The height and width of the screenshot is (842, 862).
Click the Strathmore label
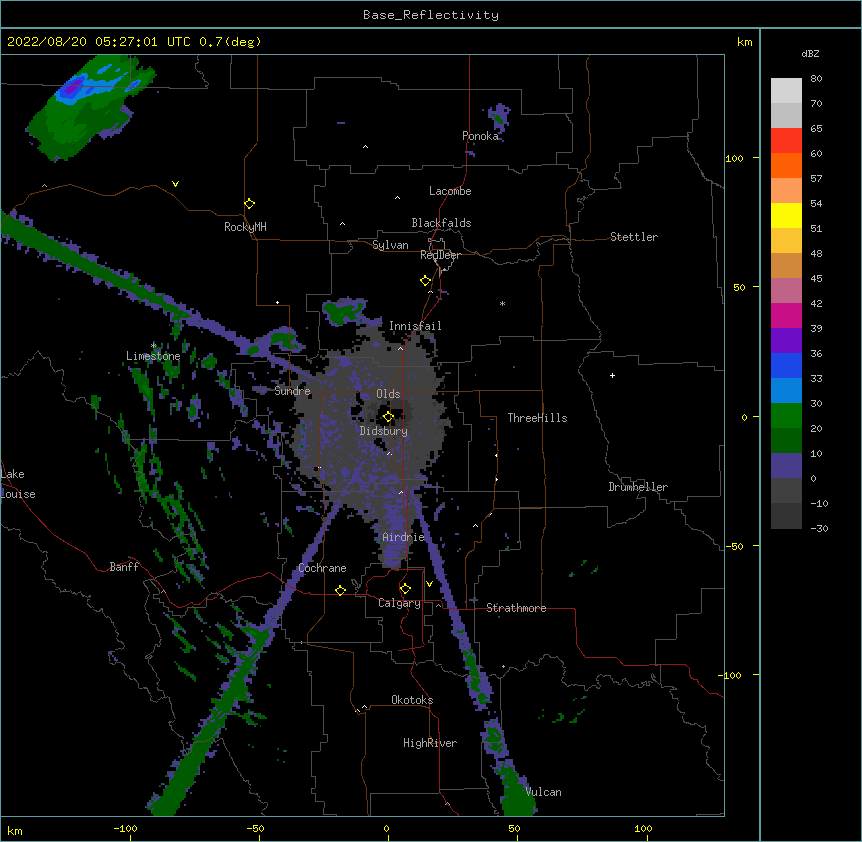click(516, 608)
